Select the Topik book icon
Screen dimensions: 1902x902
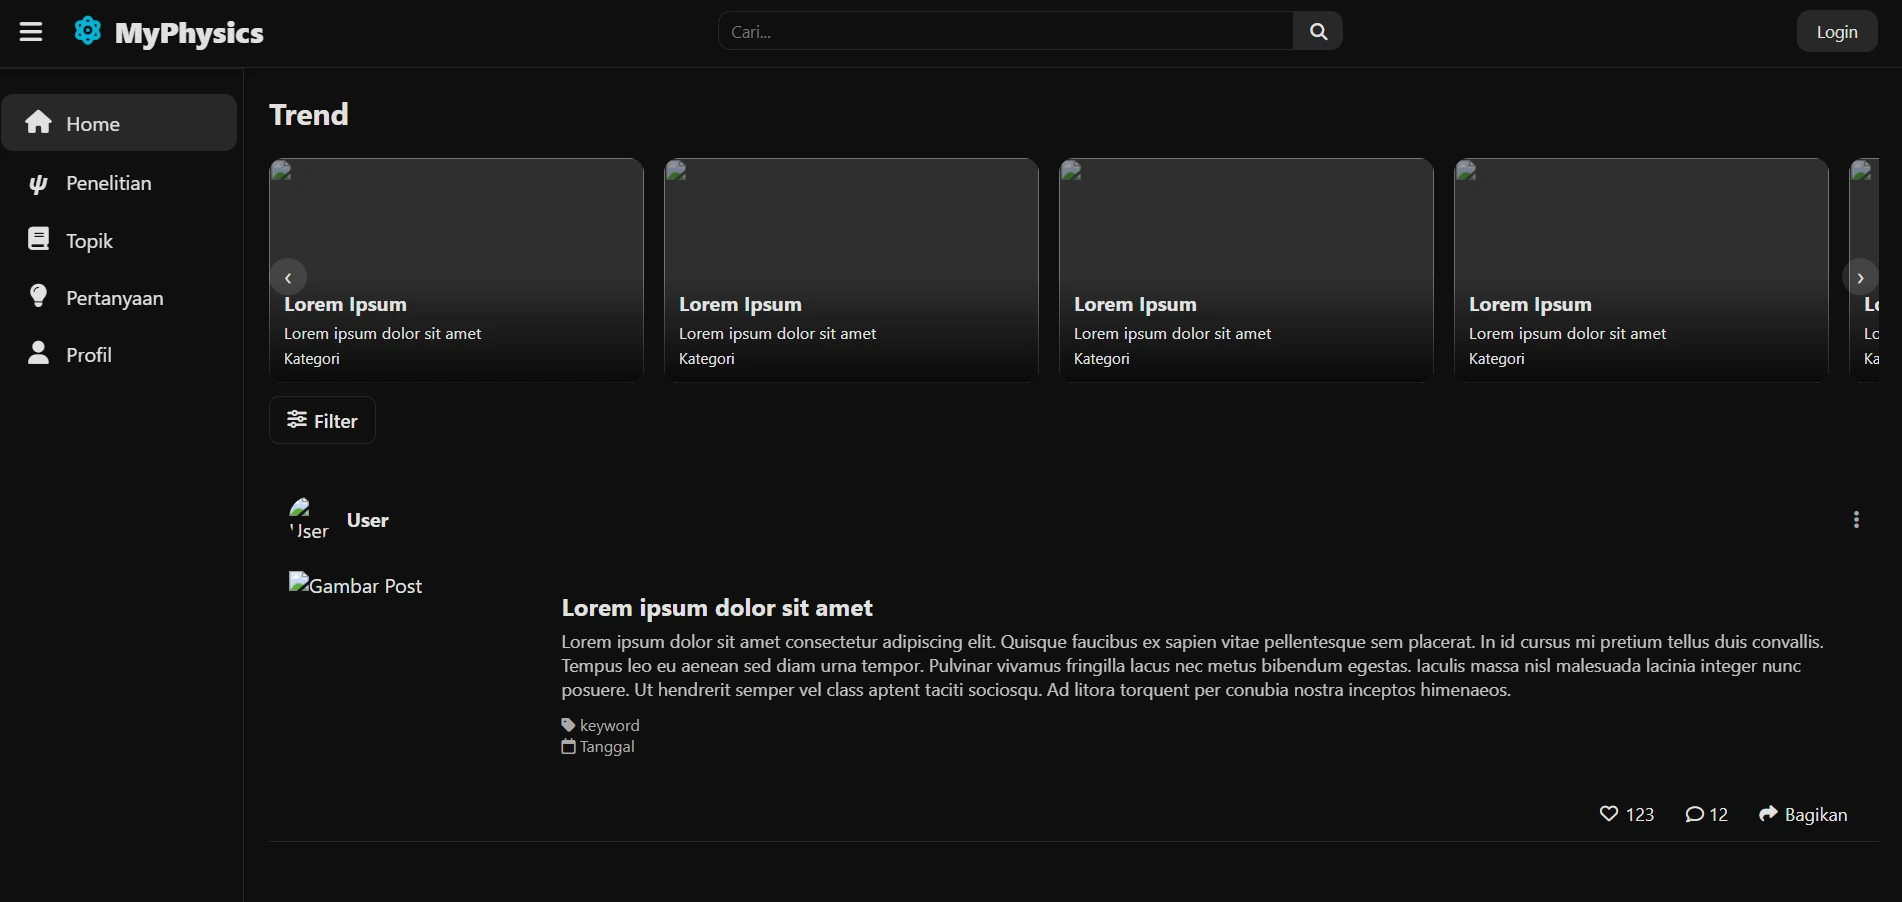point(38,239)
